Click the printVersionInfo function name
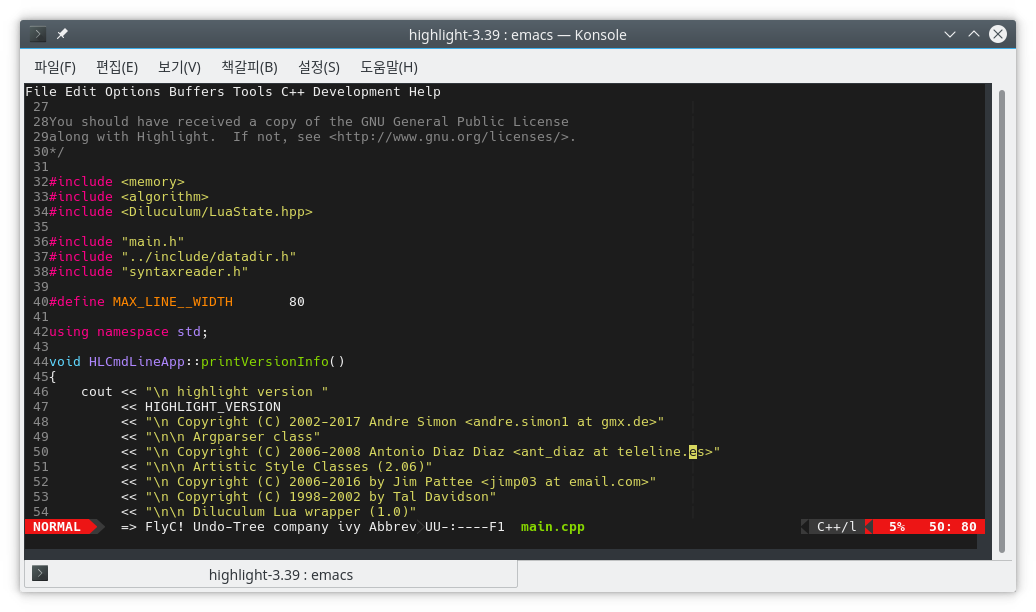The width and height of the screenshot is (1036, 612). pos(264,362)
